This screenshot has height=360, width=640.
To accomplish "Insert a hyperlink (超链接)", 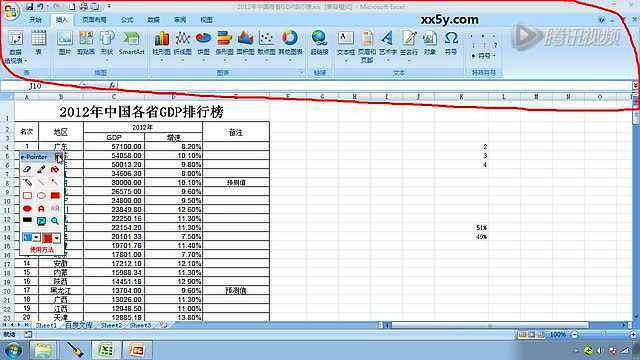I will (319, 42).
